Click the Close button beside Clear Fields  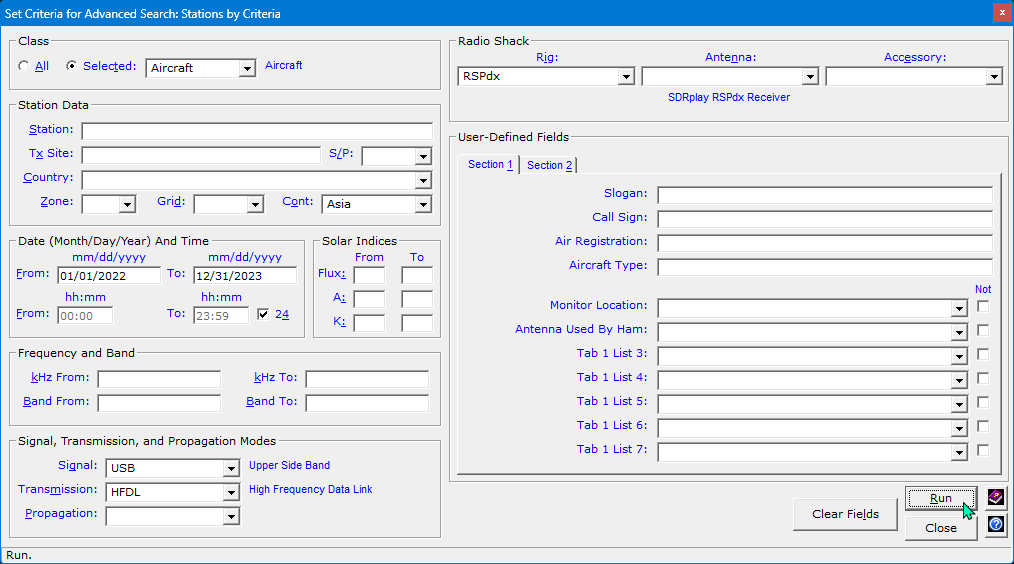(x=940, y=528)
